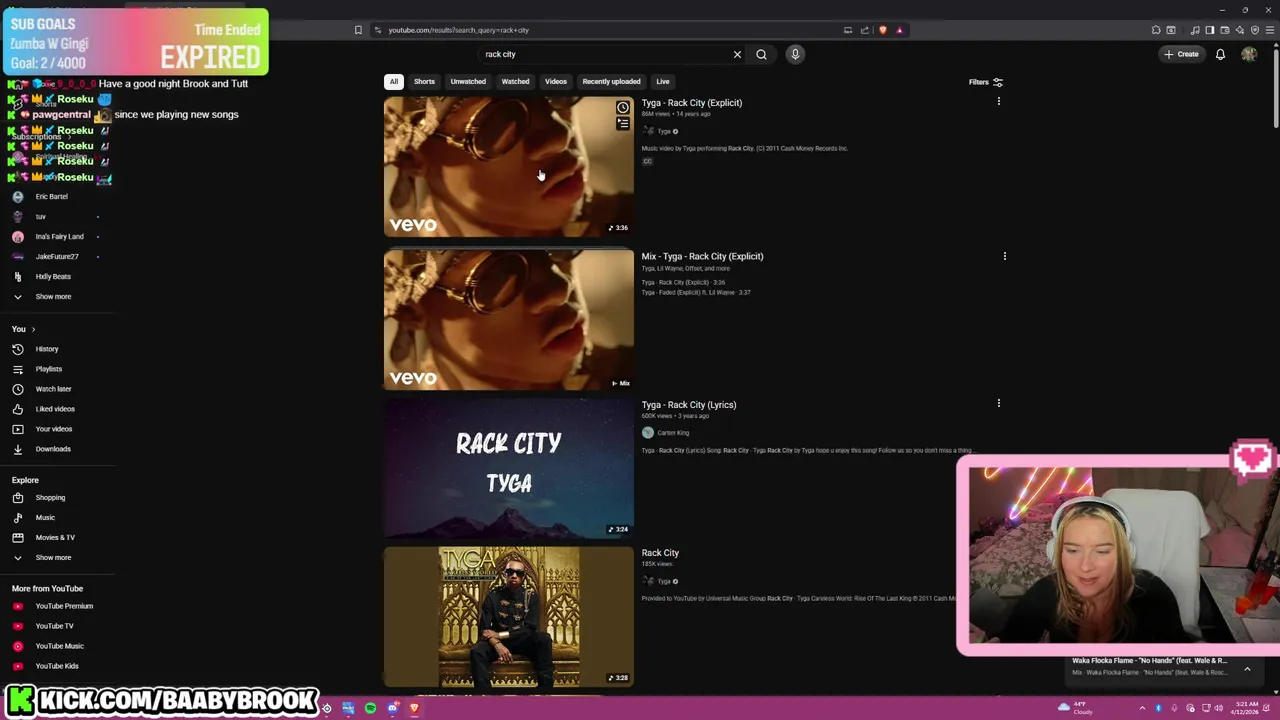Select the Shorts filter chip
This screenshot has height=720, width=1280.
(x=424, y=81)
